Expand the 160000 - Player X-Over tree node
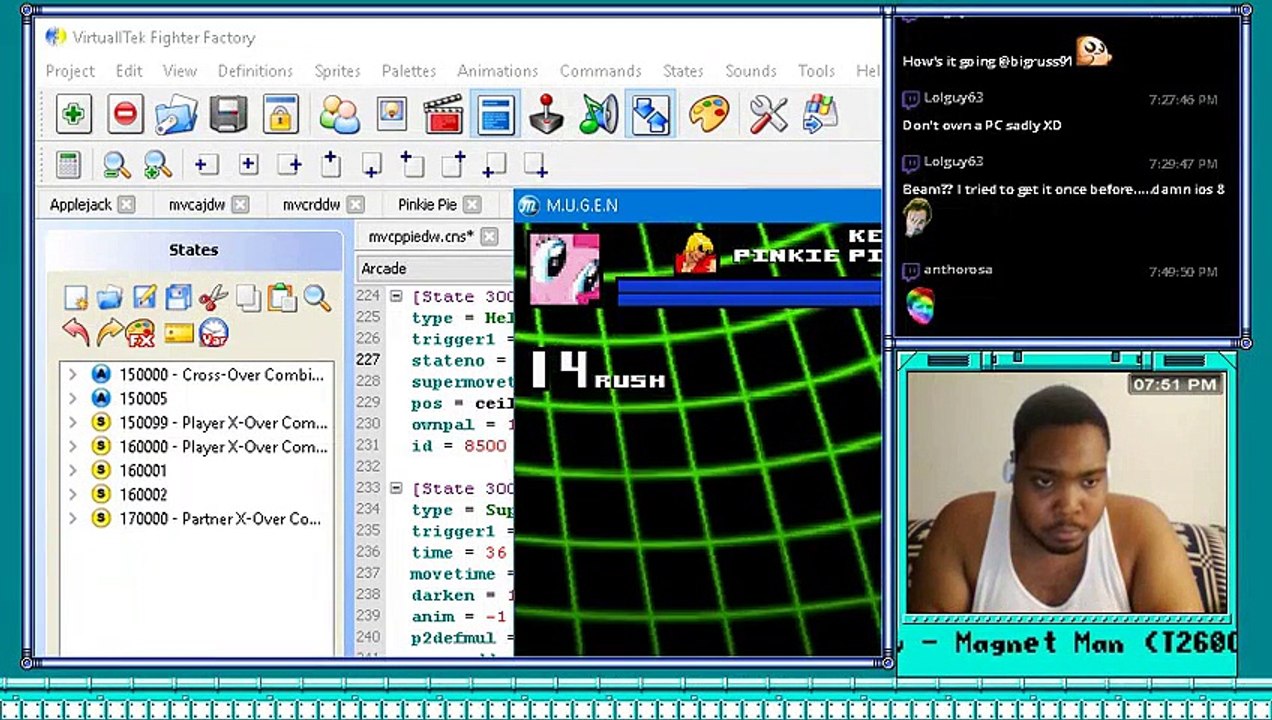This screenshot has height=720, width=1272. click(72, 446)
